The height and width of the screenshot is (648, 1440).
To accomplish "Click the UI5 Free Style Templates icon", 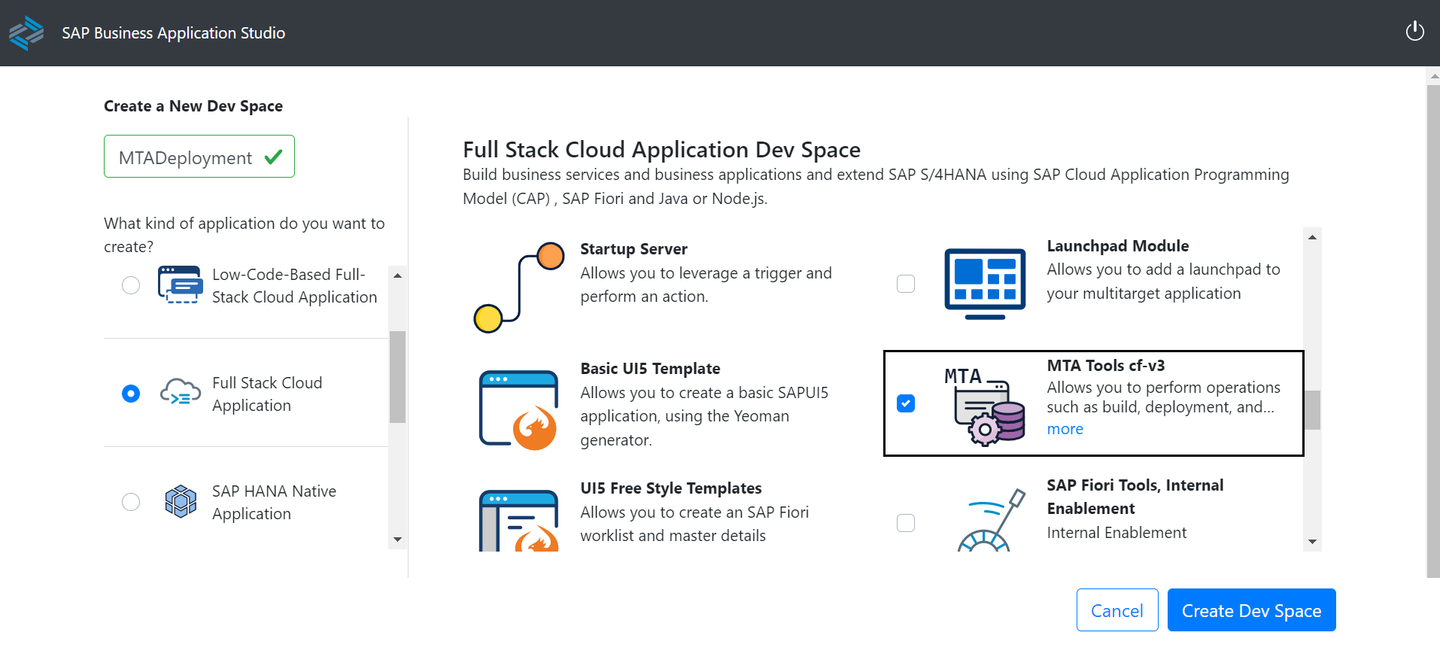I will [x=519, y=520].
